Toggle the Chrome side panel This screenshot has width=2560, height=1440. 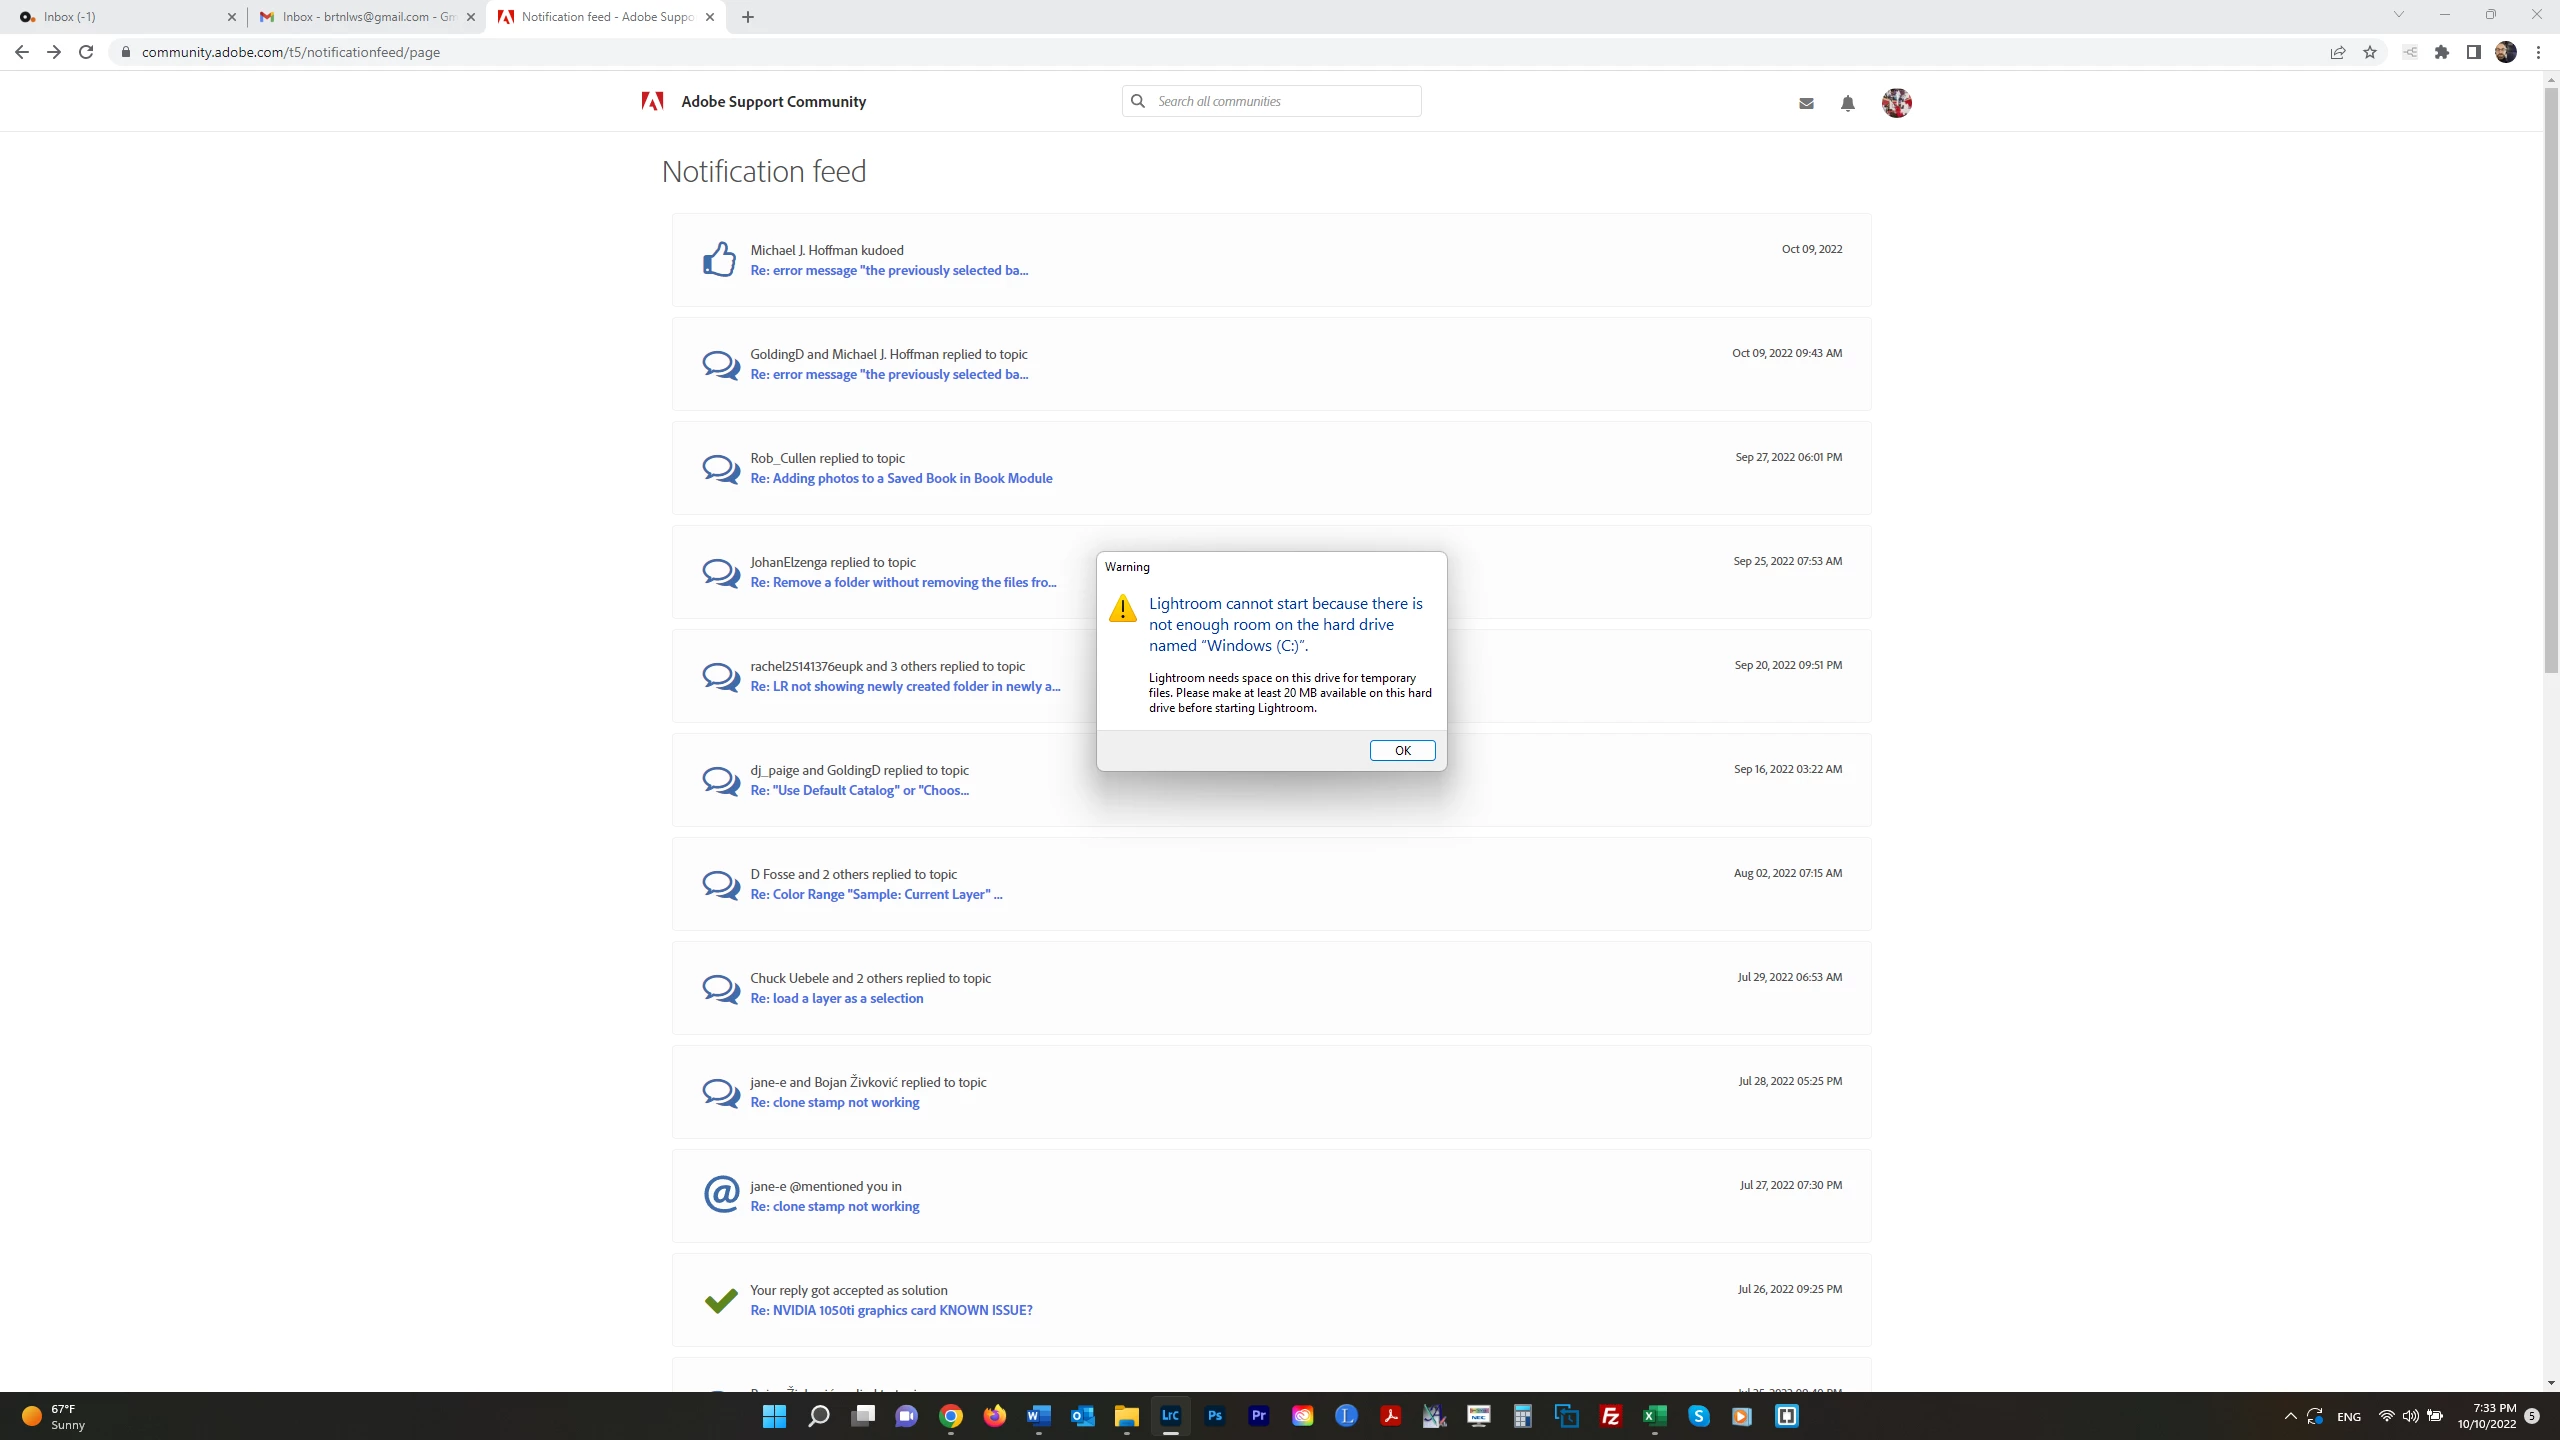pos(2474,52)
